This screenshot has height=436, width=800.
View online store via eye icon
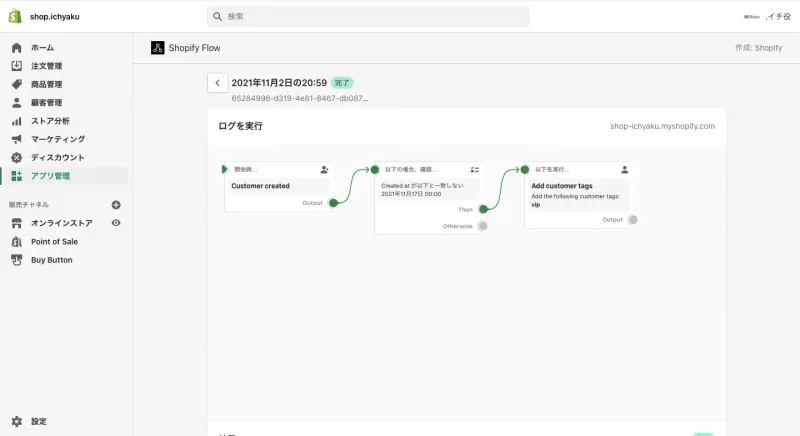[116, 223]
